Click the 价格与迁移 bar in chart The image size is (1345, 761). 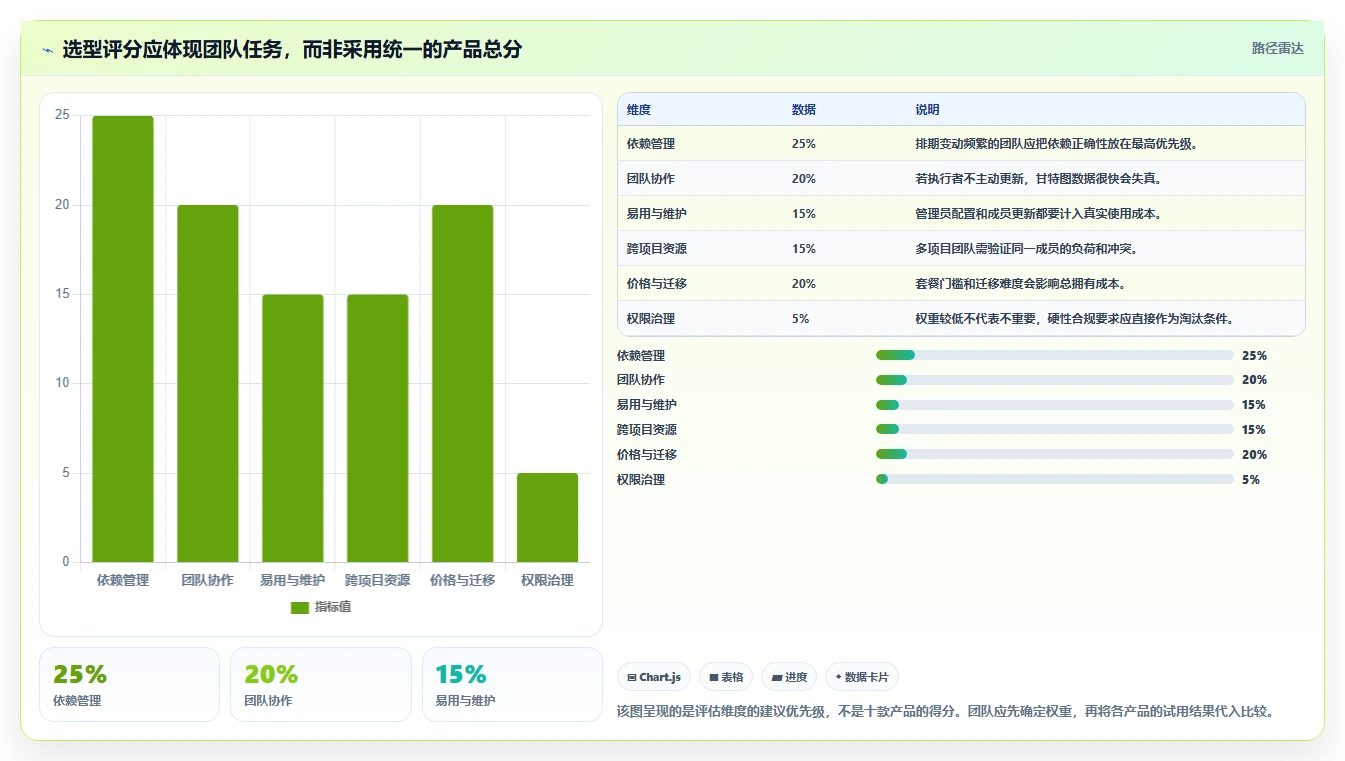[463, 384]
